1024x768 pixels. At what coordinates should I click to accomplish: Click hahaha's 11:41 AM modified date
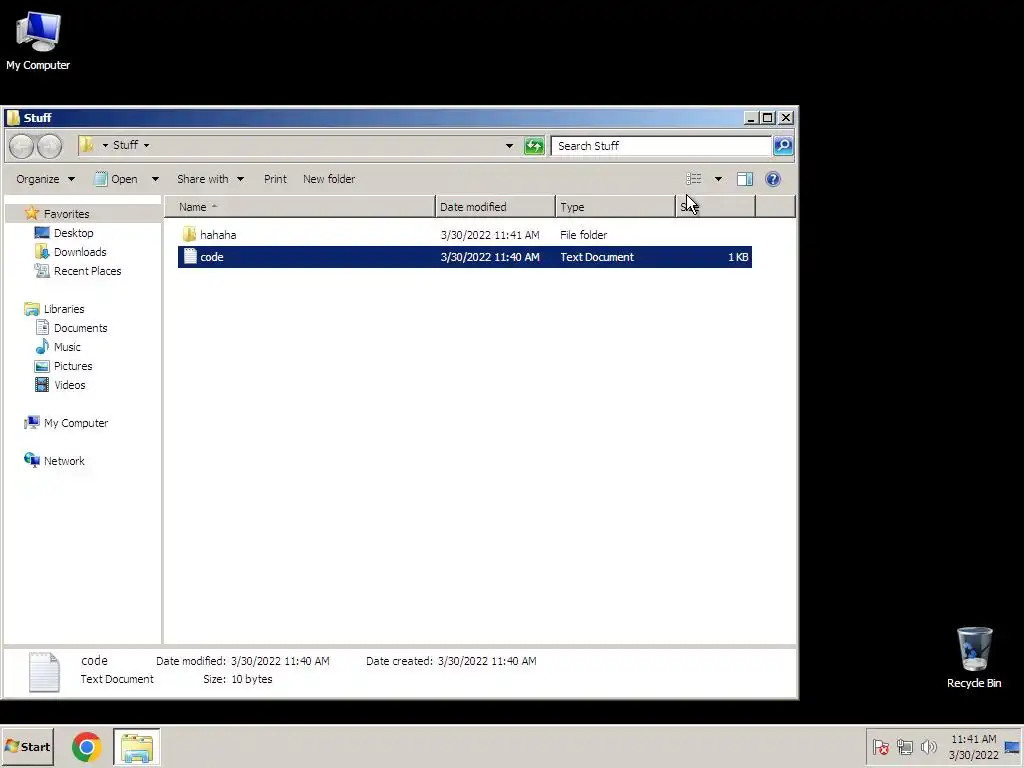[x=490, y=234]
